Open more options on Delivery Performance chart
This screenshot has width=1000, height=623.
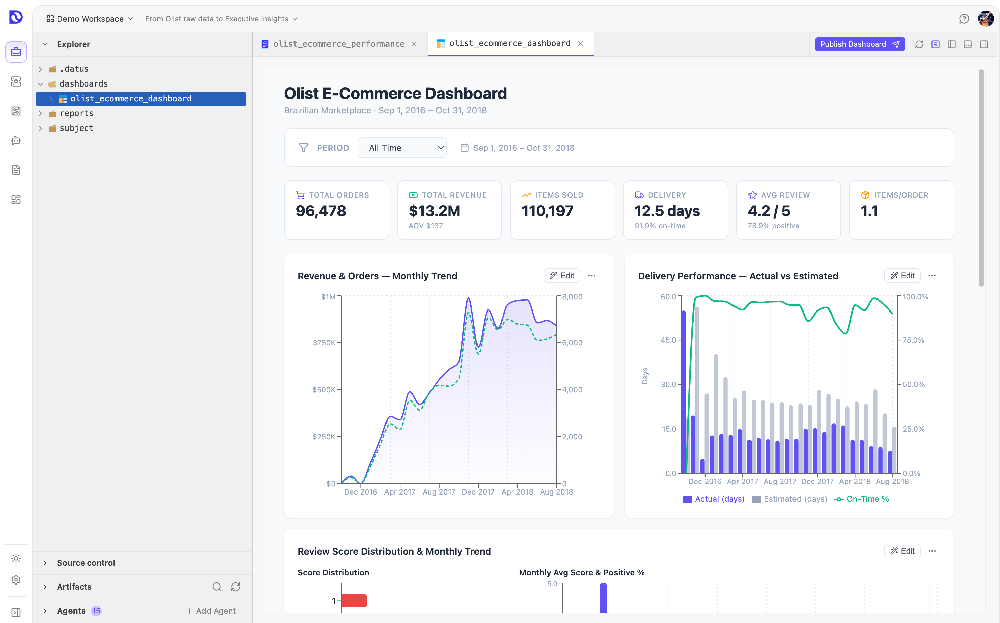pos(932,275)
